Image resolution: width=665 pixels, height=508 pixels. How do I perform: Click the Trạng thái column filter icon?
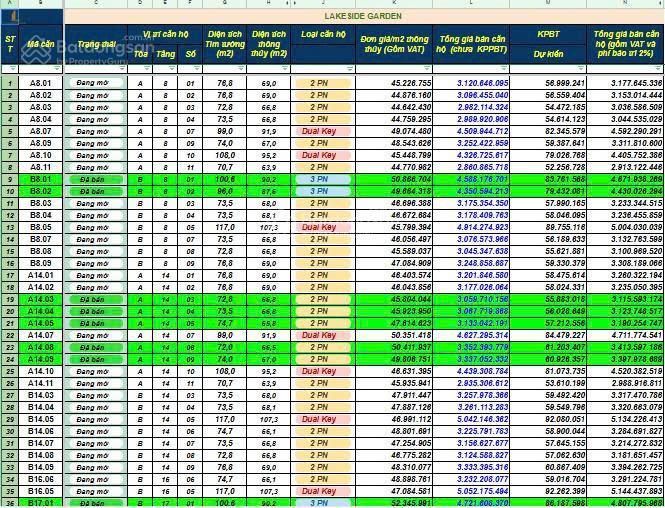coord(122,69)
